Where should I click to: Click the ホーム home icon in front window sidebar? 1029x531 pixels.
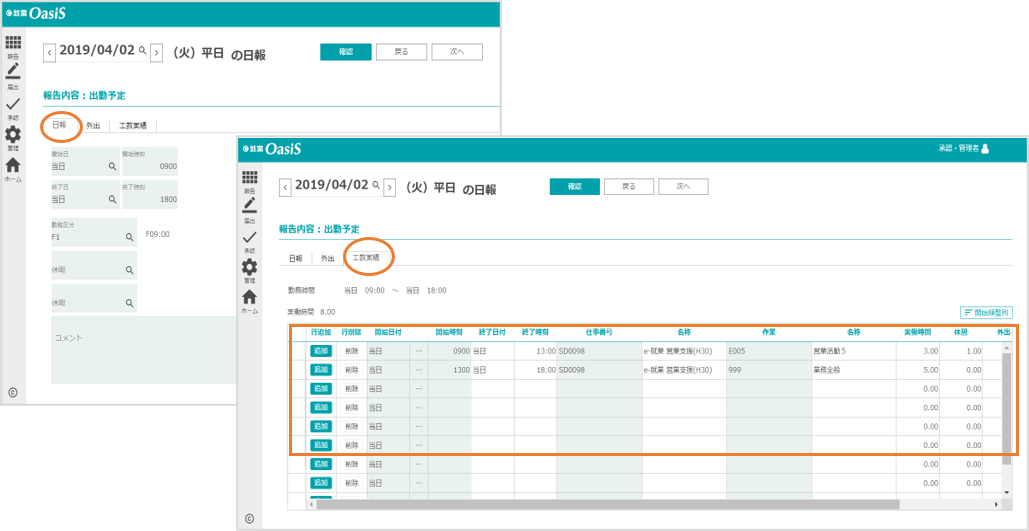(x=249, y=297)
